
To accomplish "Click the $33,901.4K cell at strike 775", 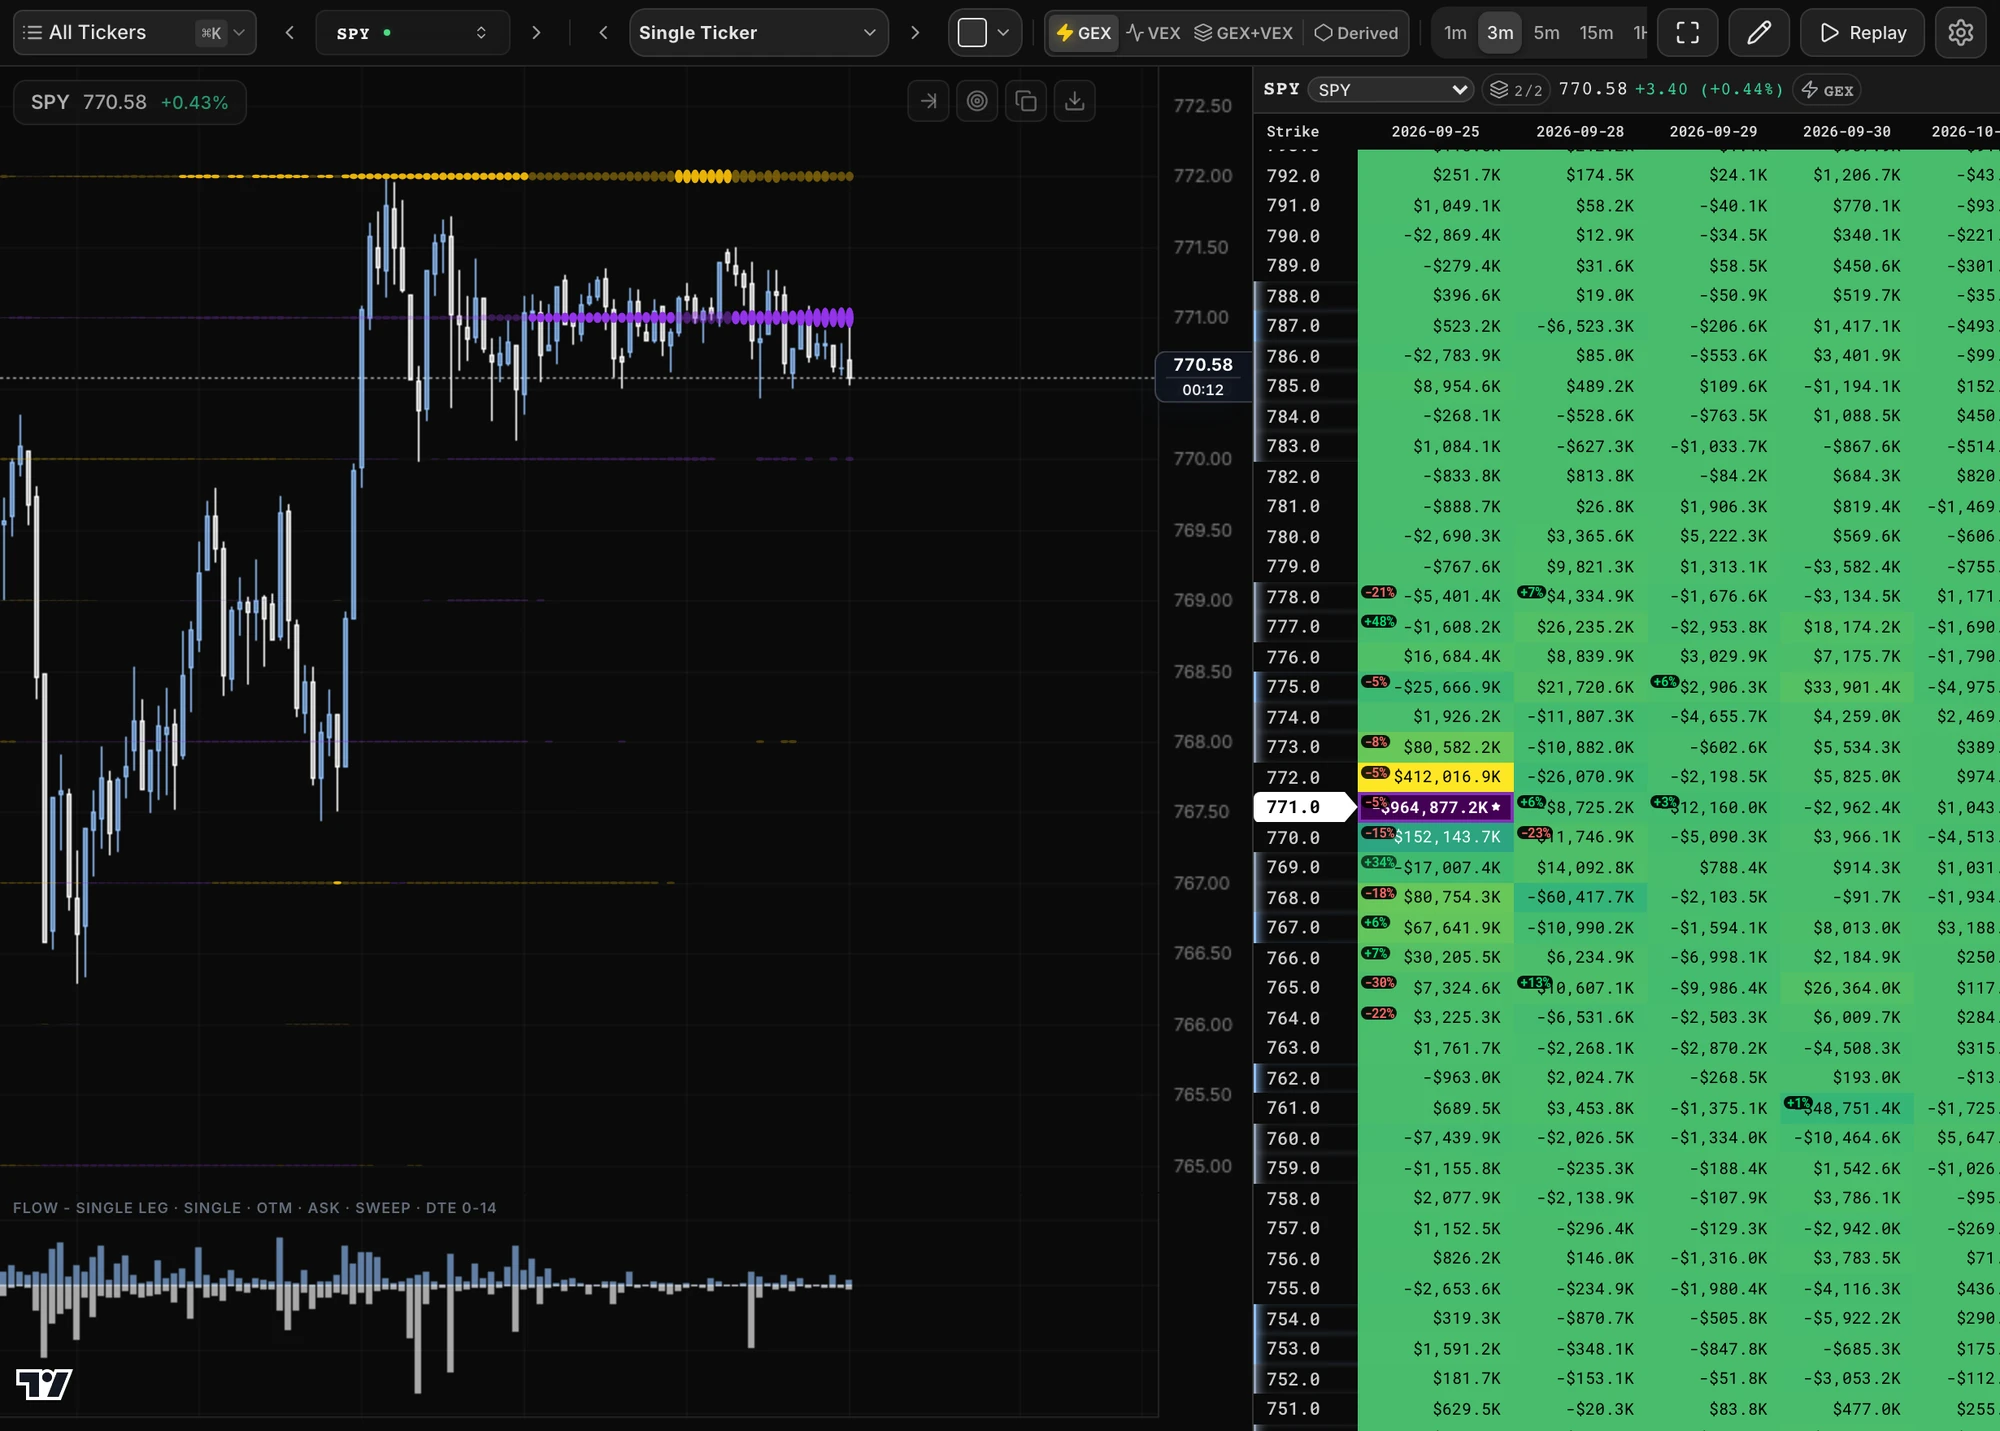I will pyautogui.click(x=1846, y=687).
